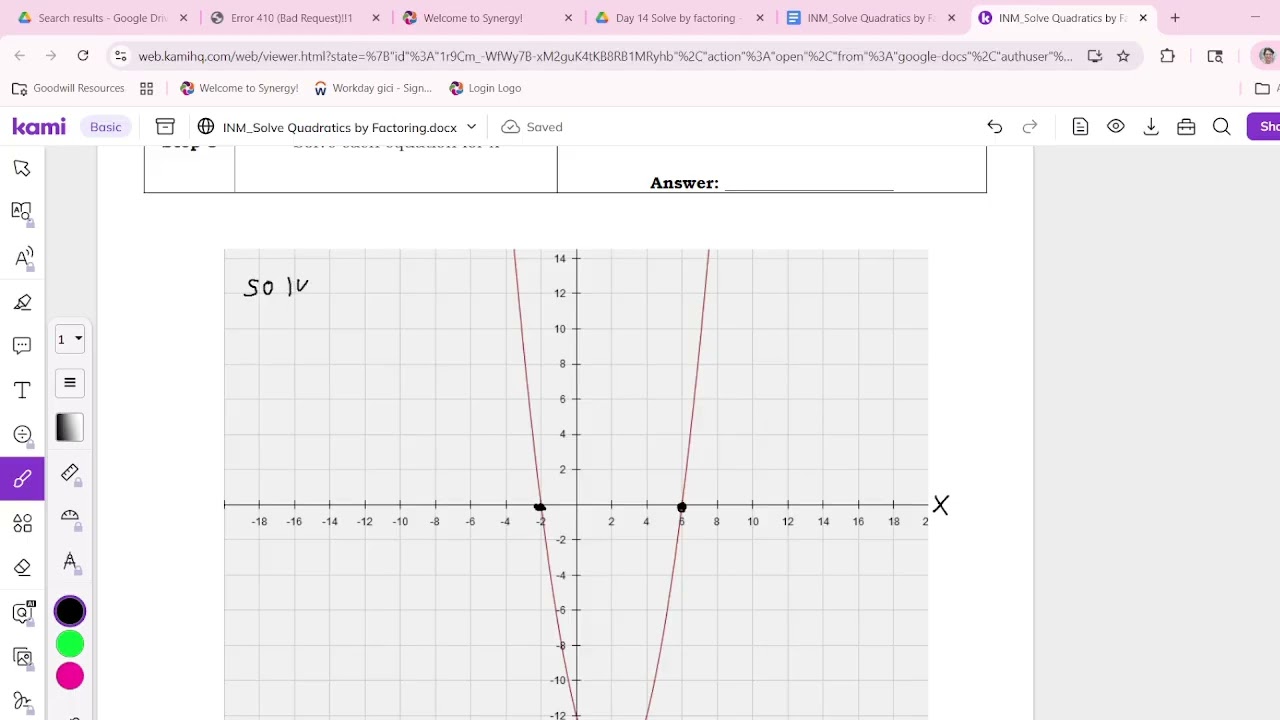1280x720 pixels.
Task: Open the tab search icon
Action: click(x=1215, y=56)
